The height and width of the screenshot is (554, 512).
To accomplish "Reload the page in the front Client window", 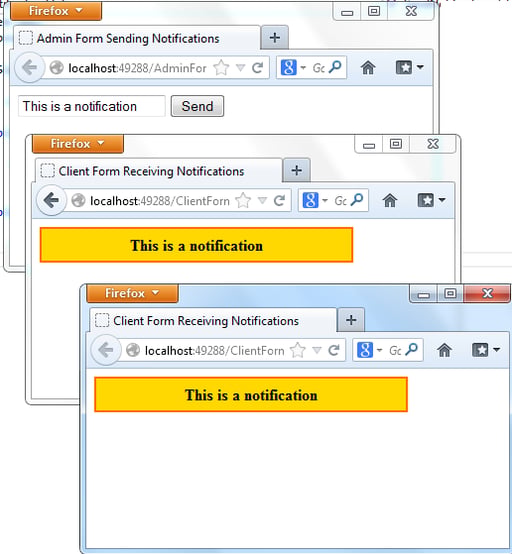I will pyautogui.click(x=334, y=350).
